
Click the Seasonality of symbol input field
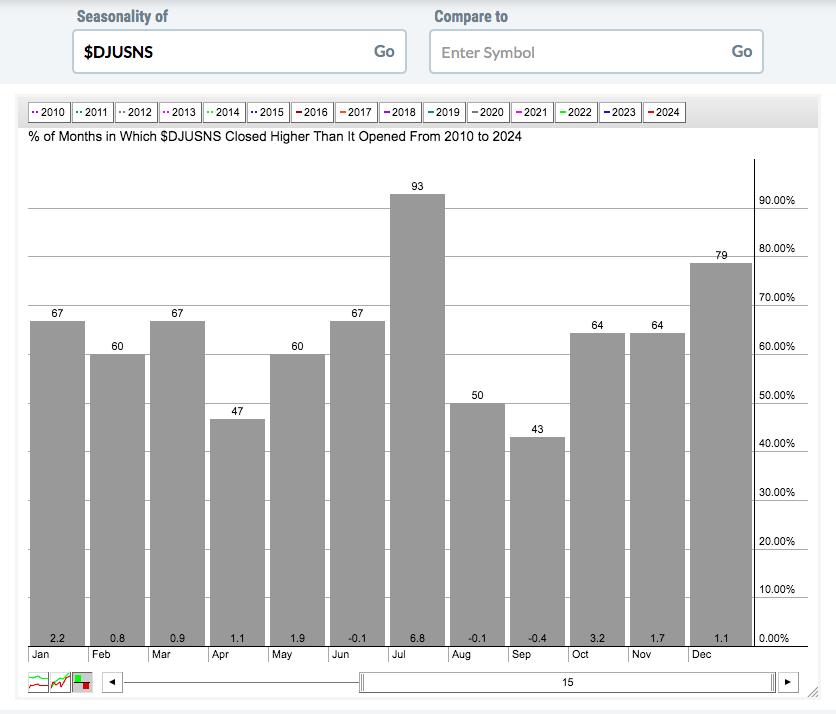click(x=220, y=52)
